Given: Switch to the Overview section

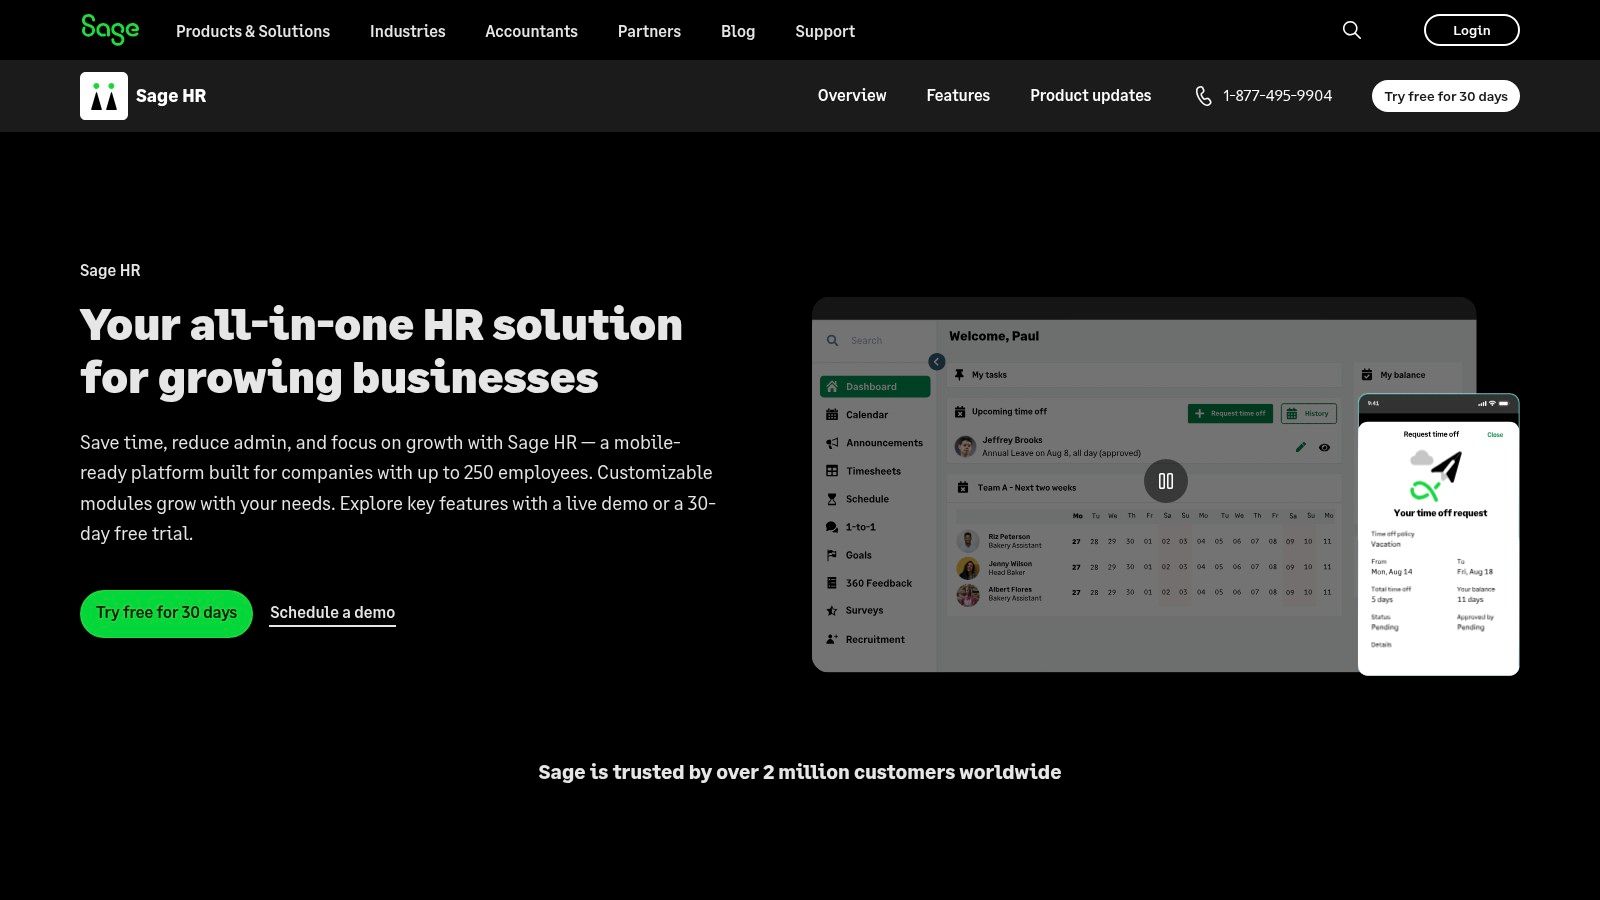Looking at the screenshot, I should coord(852,96).
